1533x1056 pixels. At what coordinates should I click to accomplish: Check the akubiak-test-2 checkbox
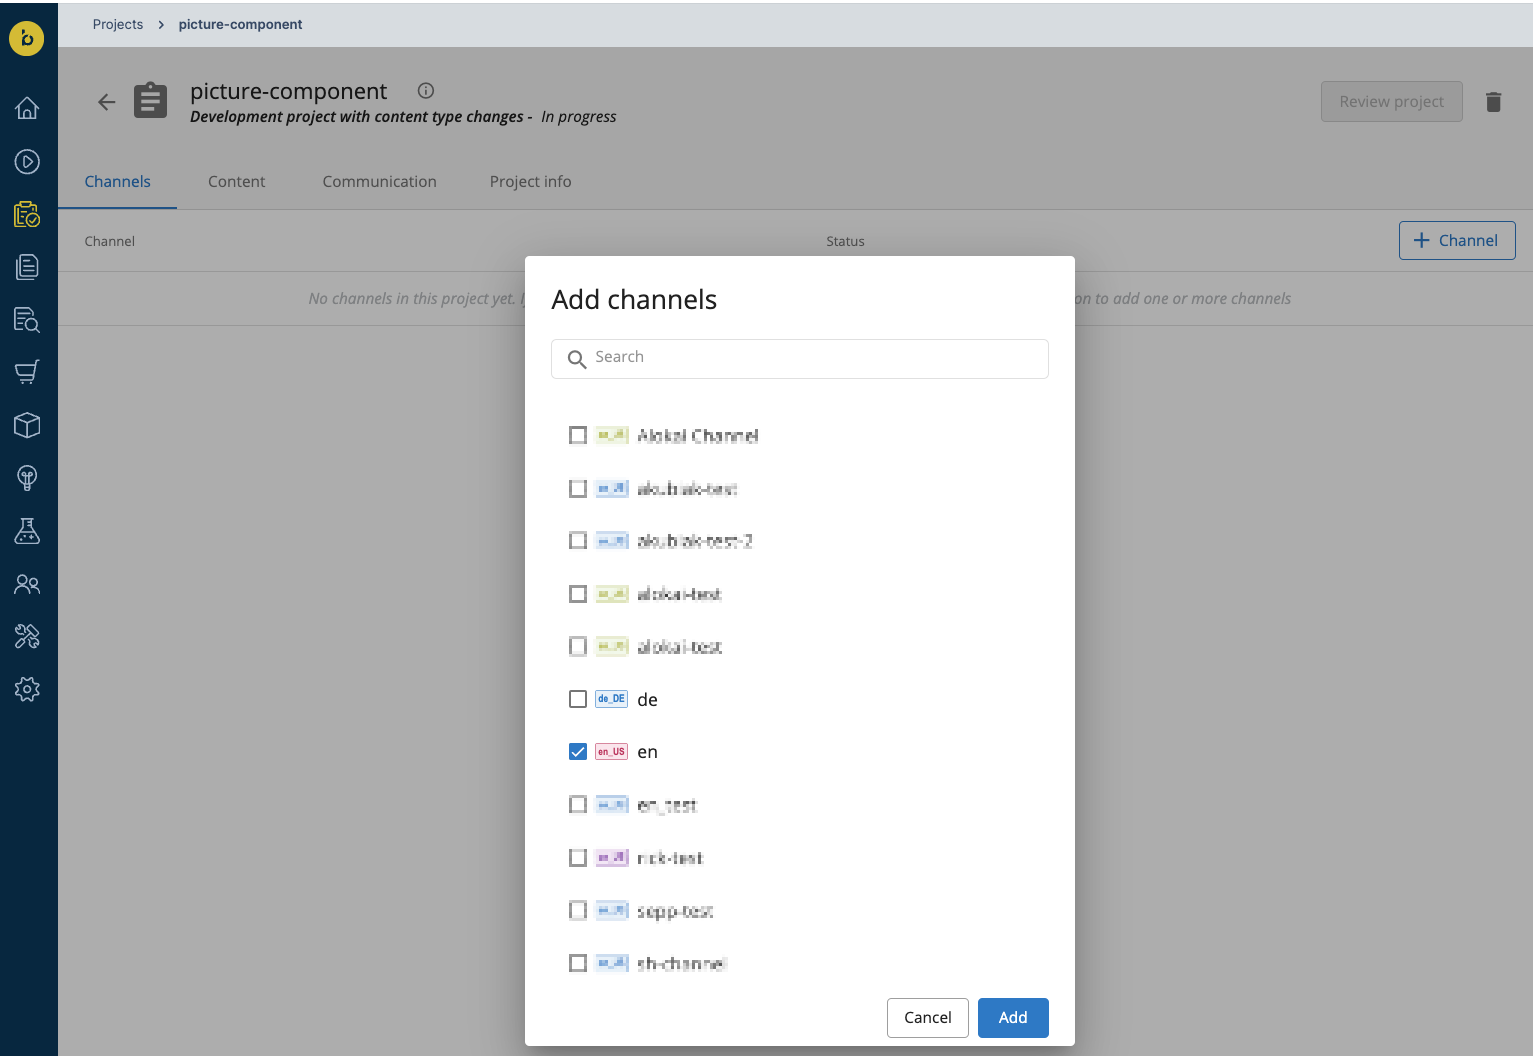578,541
